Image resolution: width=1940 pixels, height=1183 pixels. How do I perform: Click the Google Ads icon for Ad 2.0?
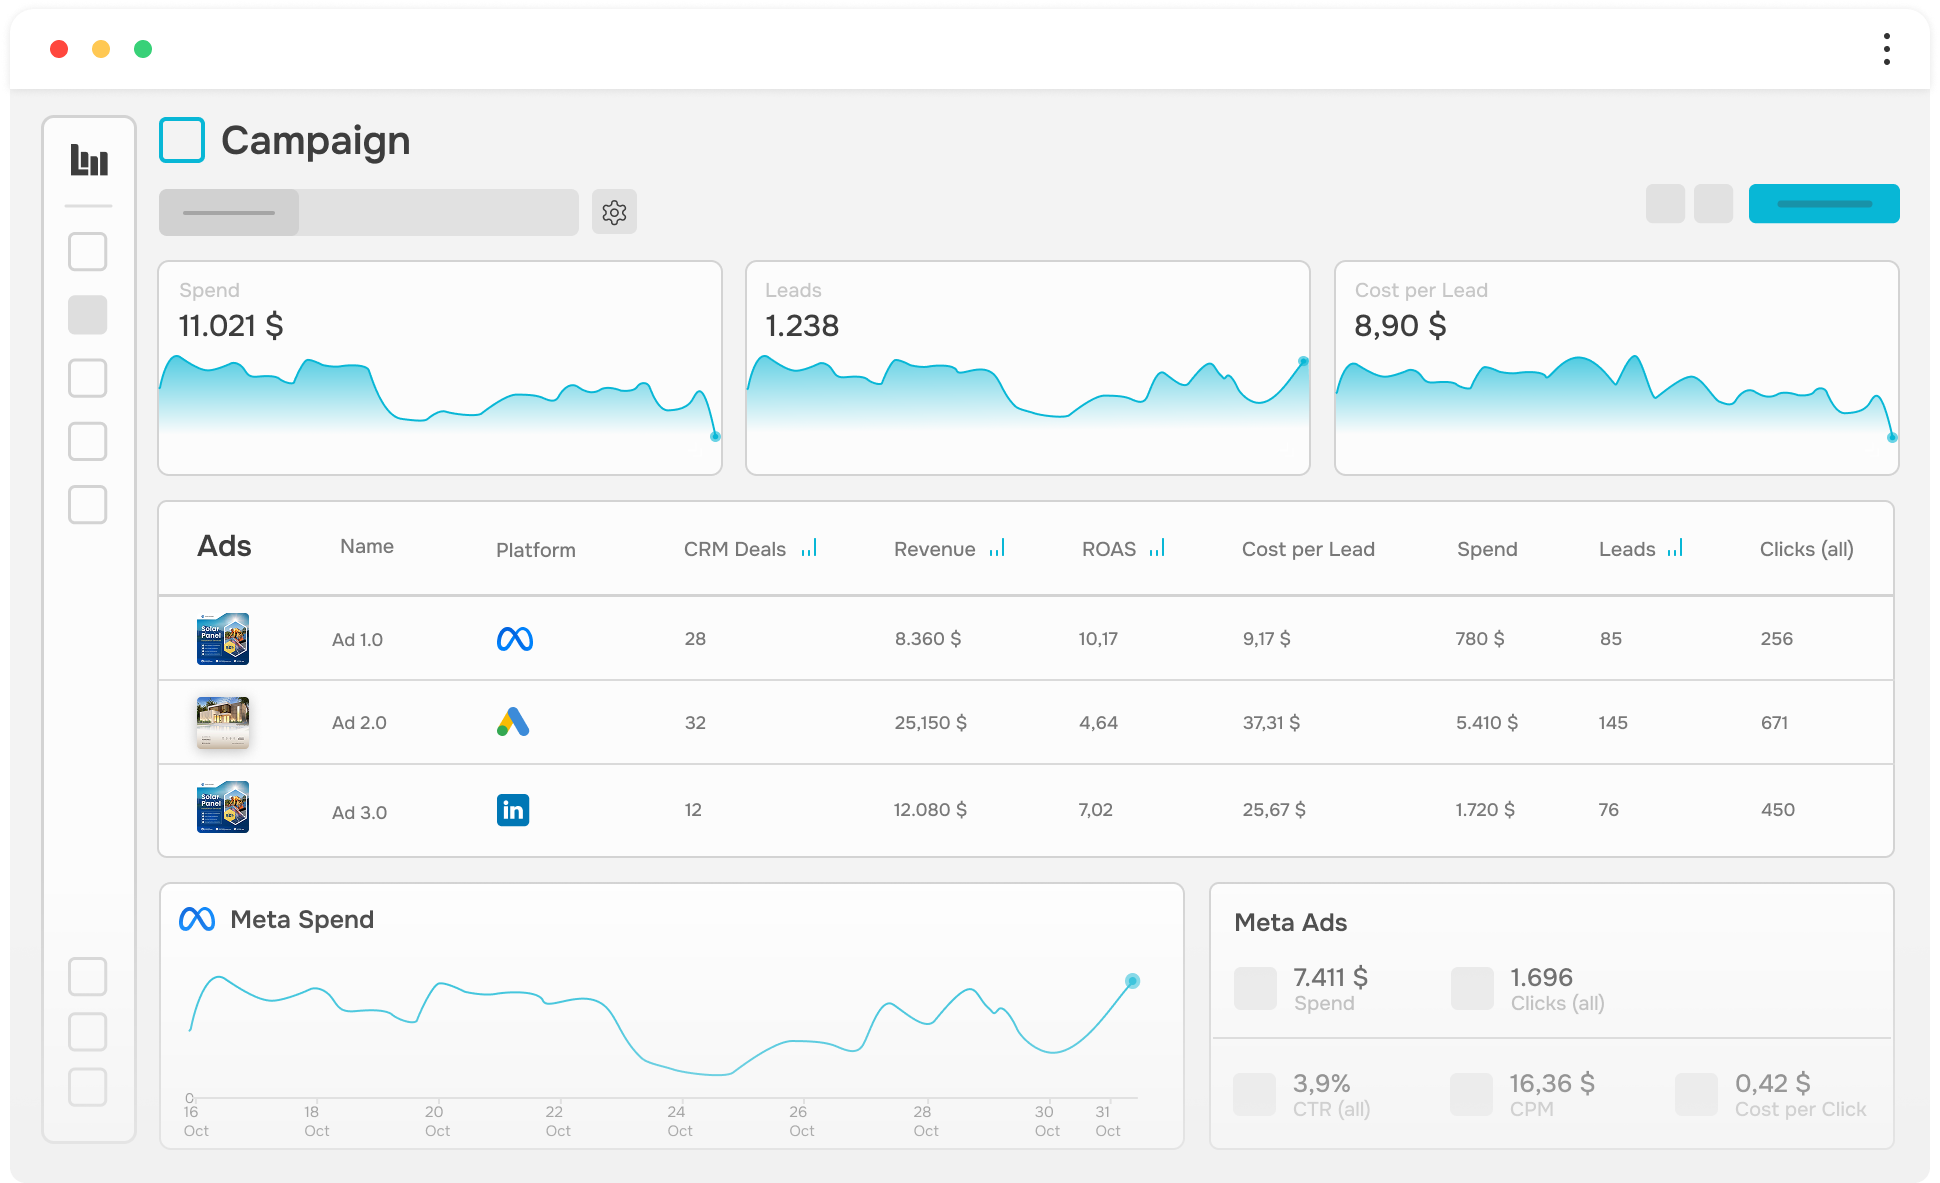pyautogui.click(x=513, y=722)
